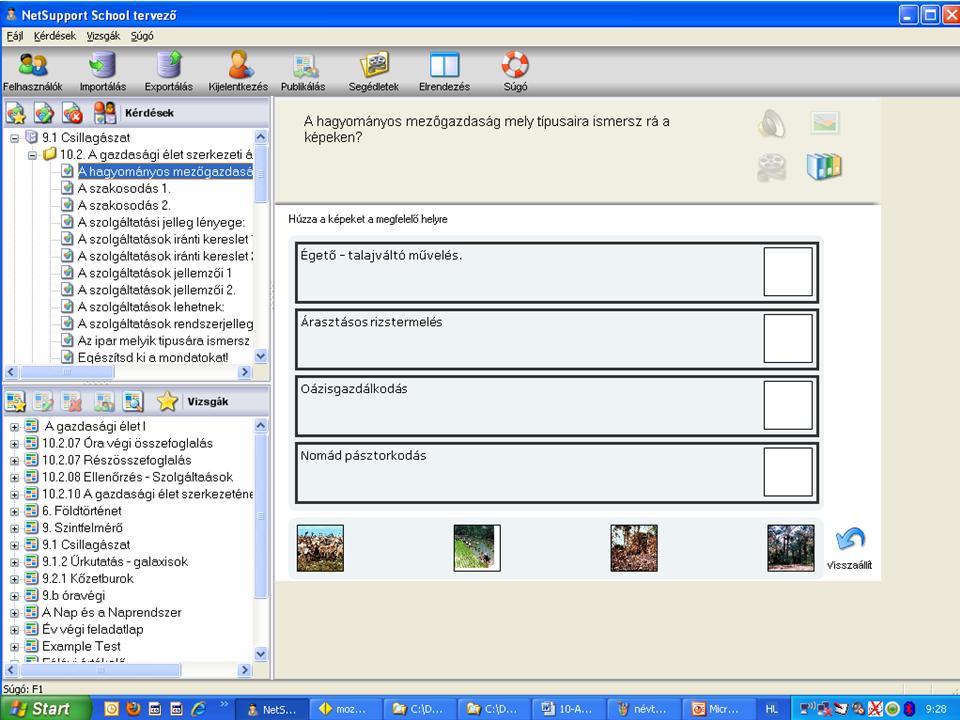Open the Segédletek resources icon
Viewport: 960px width, 720px height.
pos(374,67)
